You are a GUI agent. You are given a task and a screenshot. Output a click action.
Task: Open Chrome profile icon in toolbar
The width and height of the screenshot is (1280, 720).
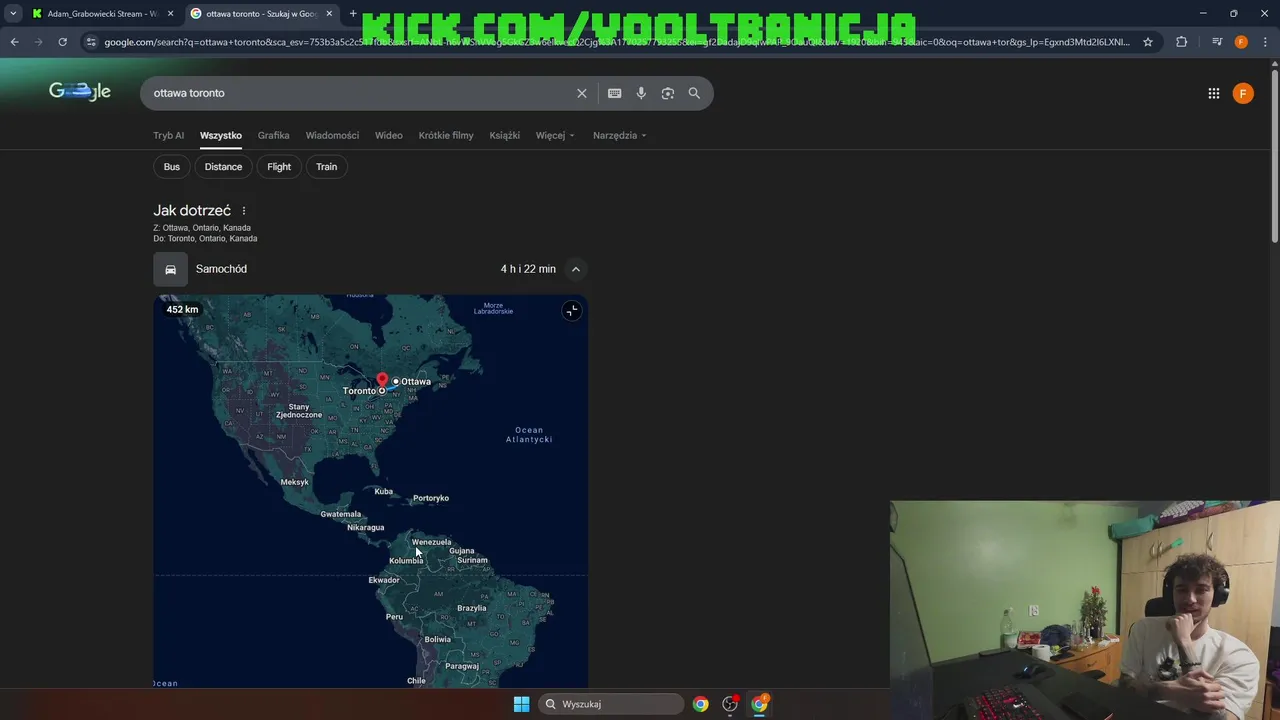click(x=1241, y=42)
